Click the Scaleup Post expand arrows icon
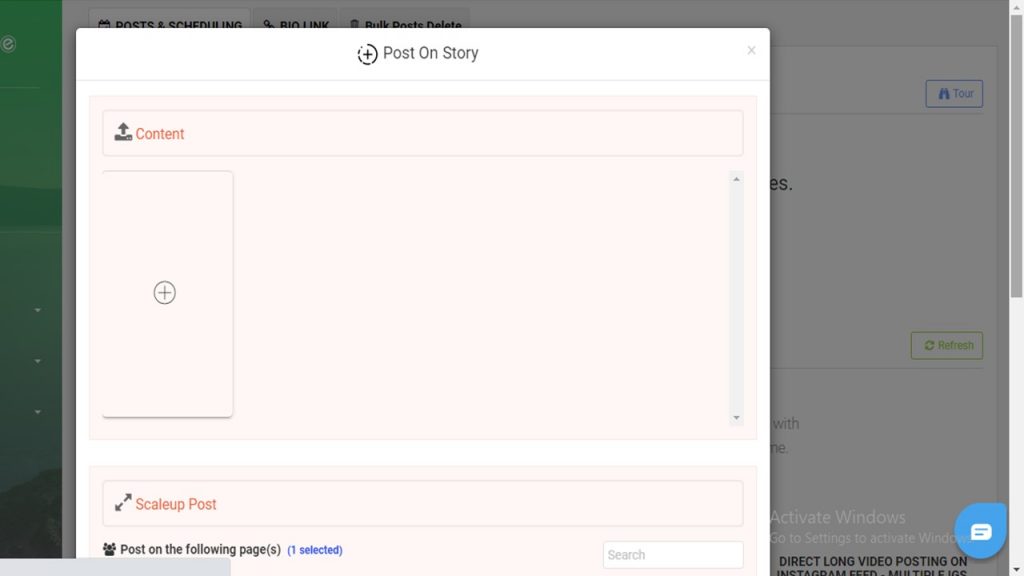The height and width of the screenshot is (576, 1024). tap(123, 502)
